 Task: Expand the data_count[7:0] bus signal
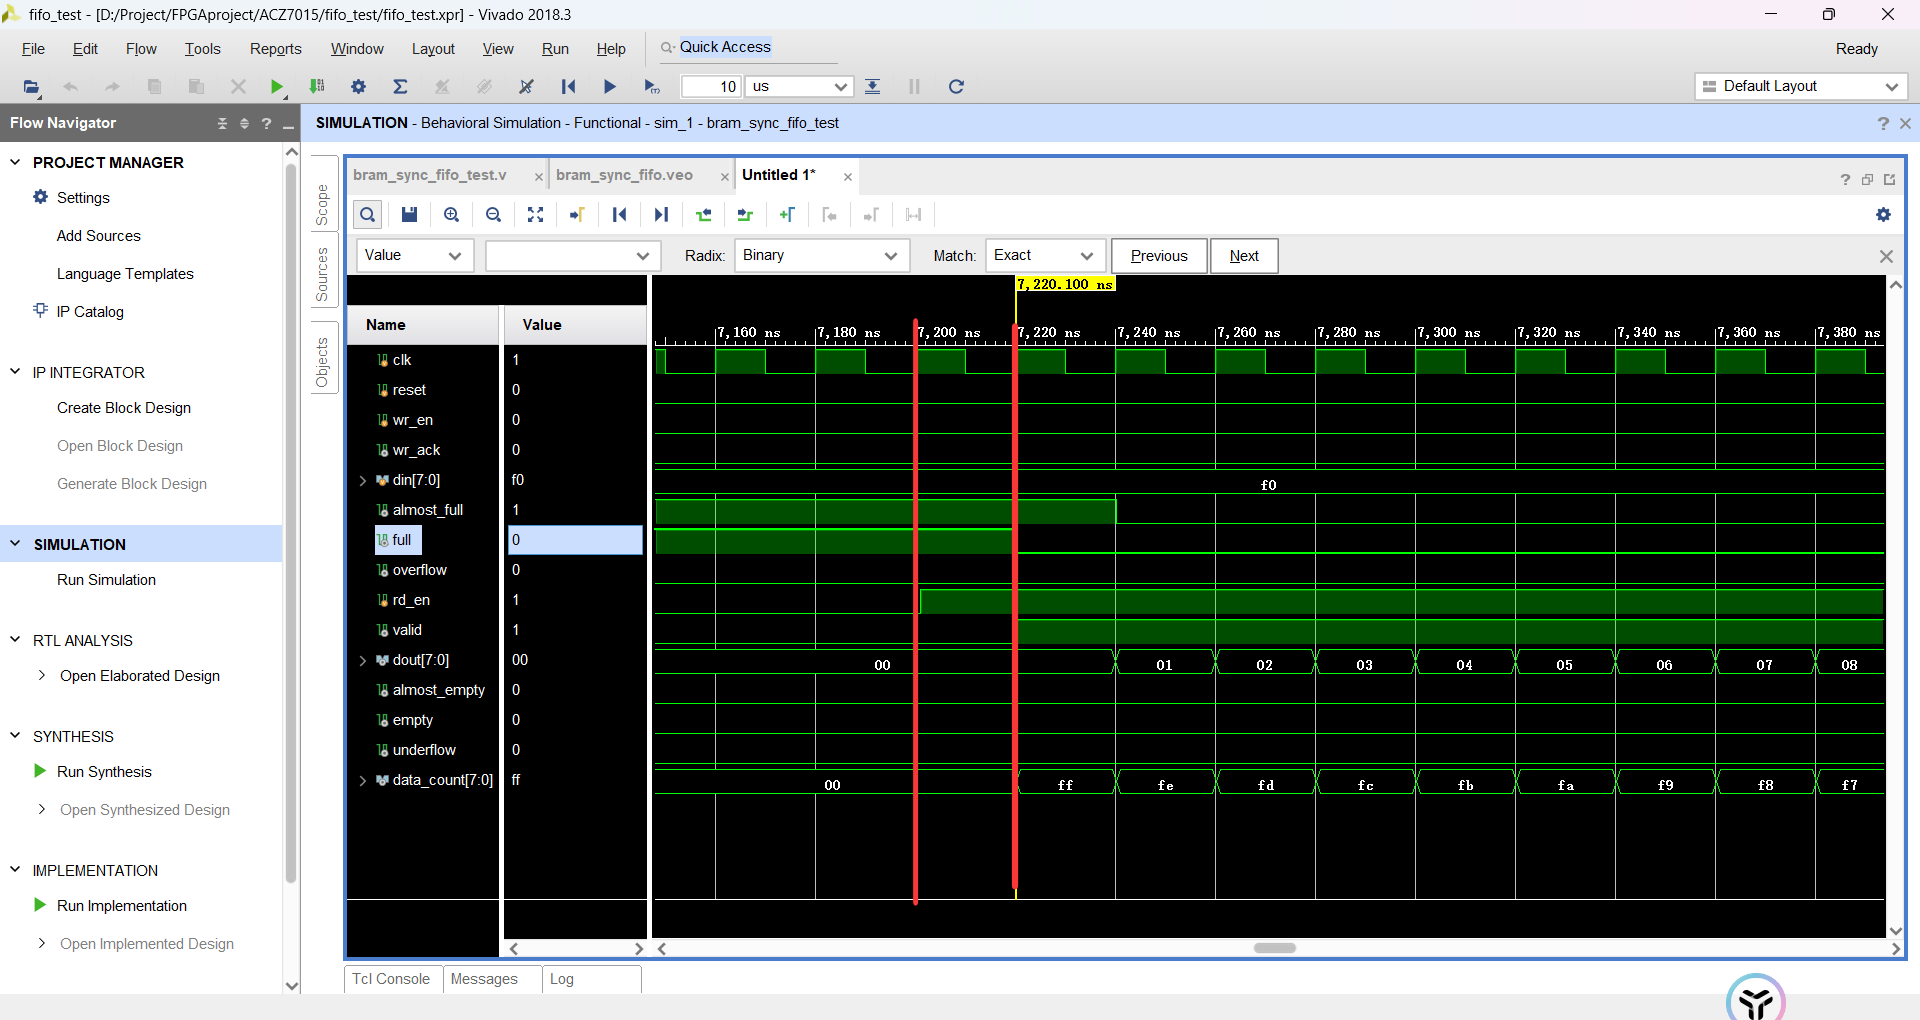click(362, 781)
